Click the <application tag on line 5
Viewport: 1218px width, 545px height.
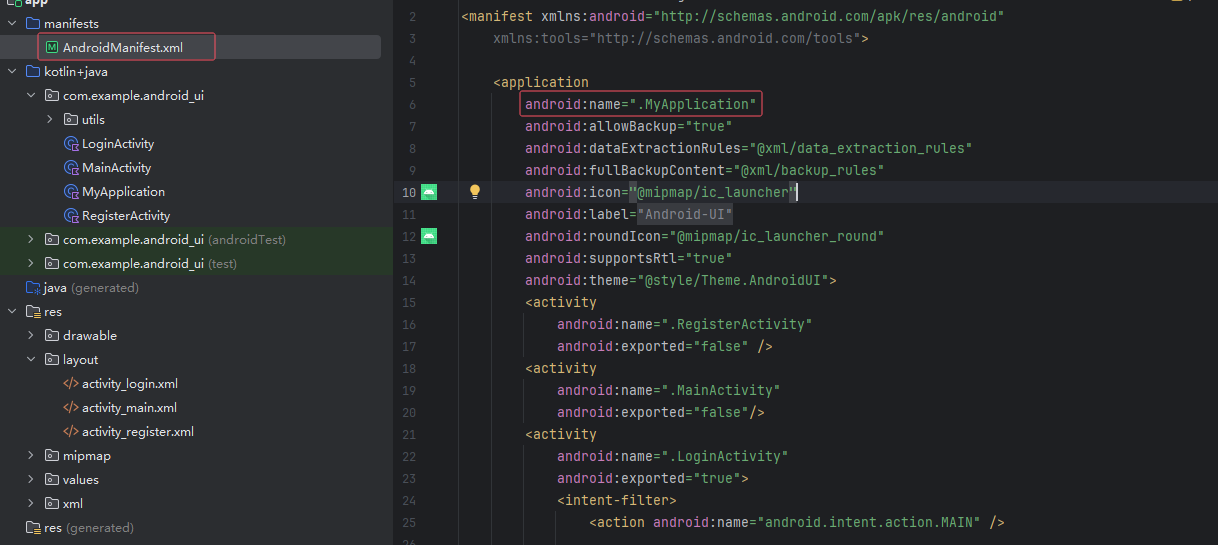pos(541,82)
